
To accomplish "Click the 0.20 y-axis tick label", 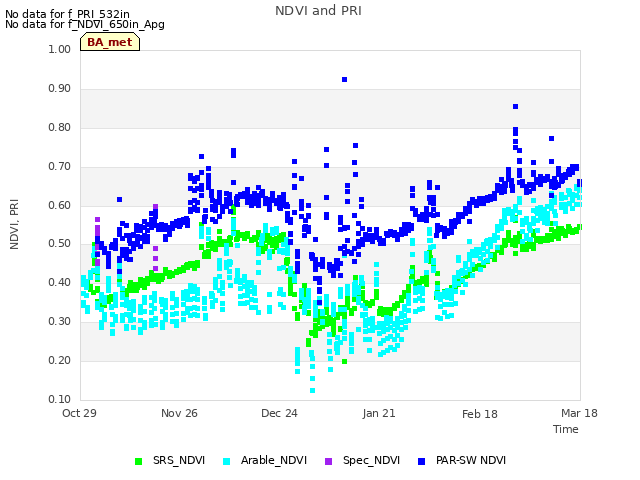I will (60, 360).
